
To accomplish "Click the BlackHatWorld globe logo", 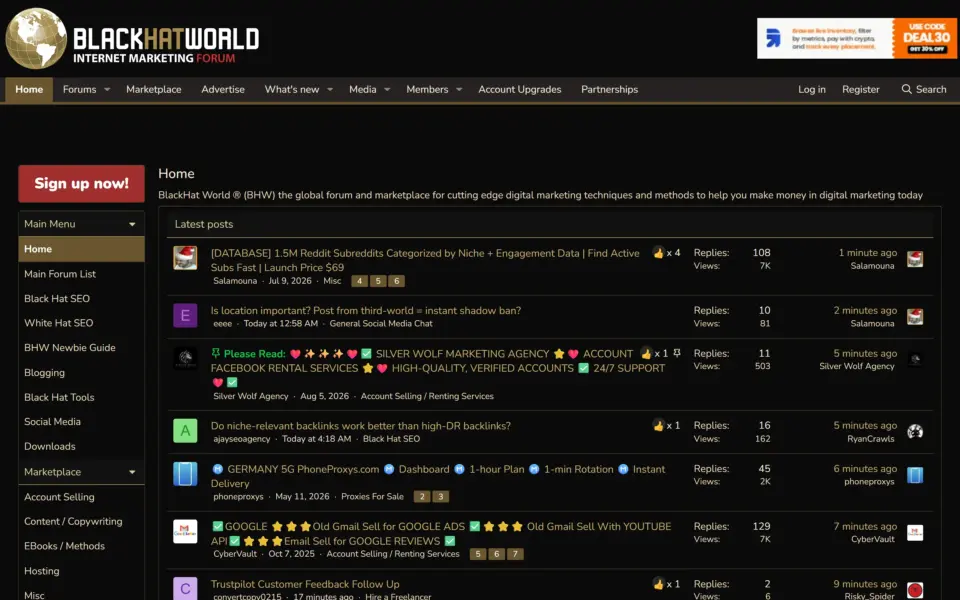I will [x=36, y=39].
